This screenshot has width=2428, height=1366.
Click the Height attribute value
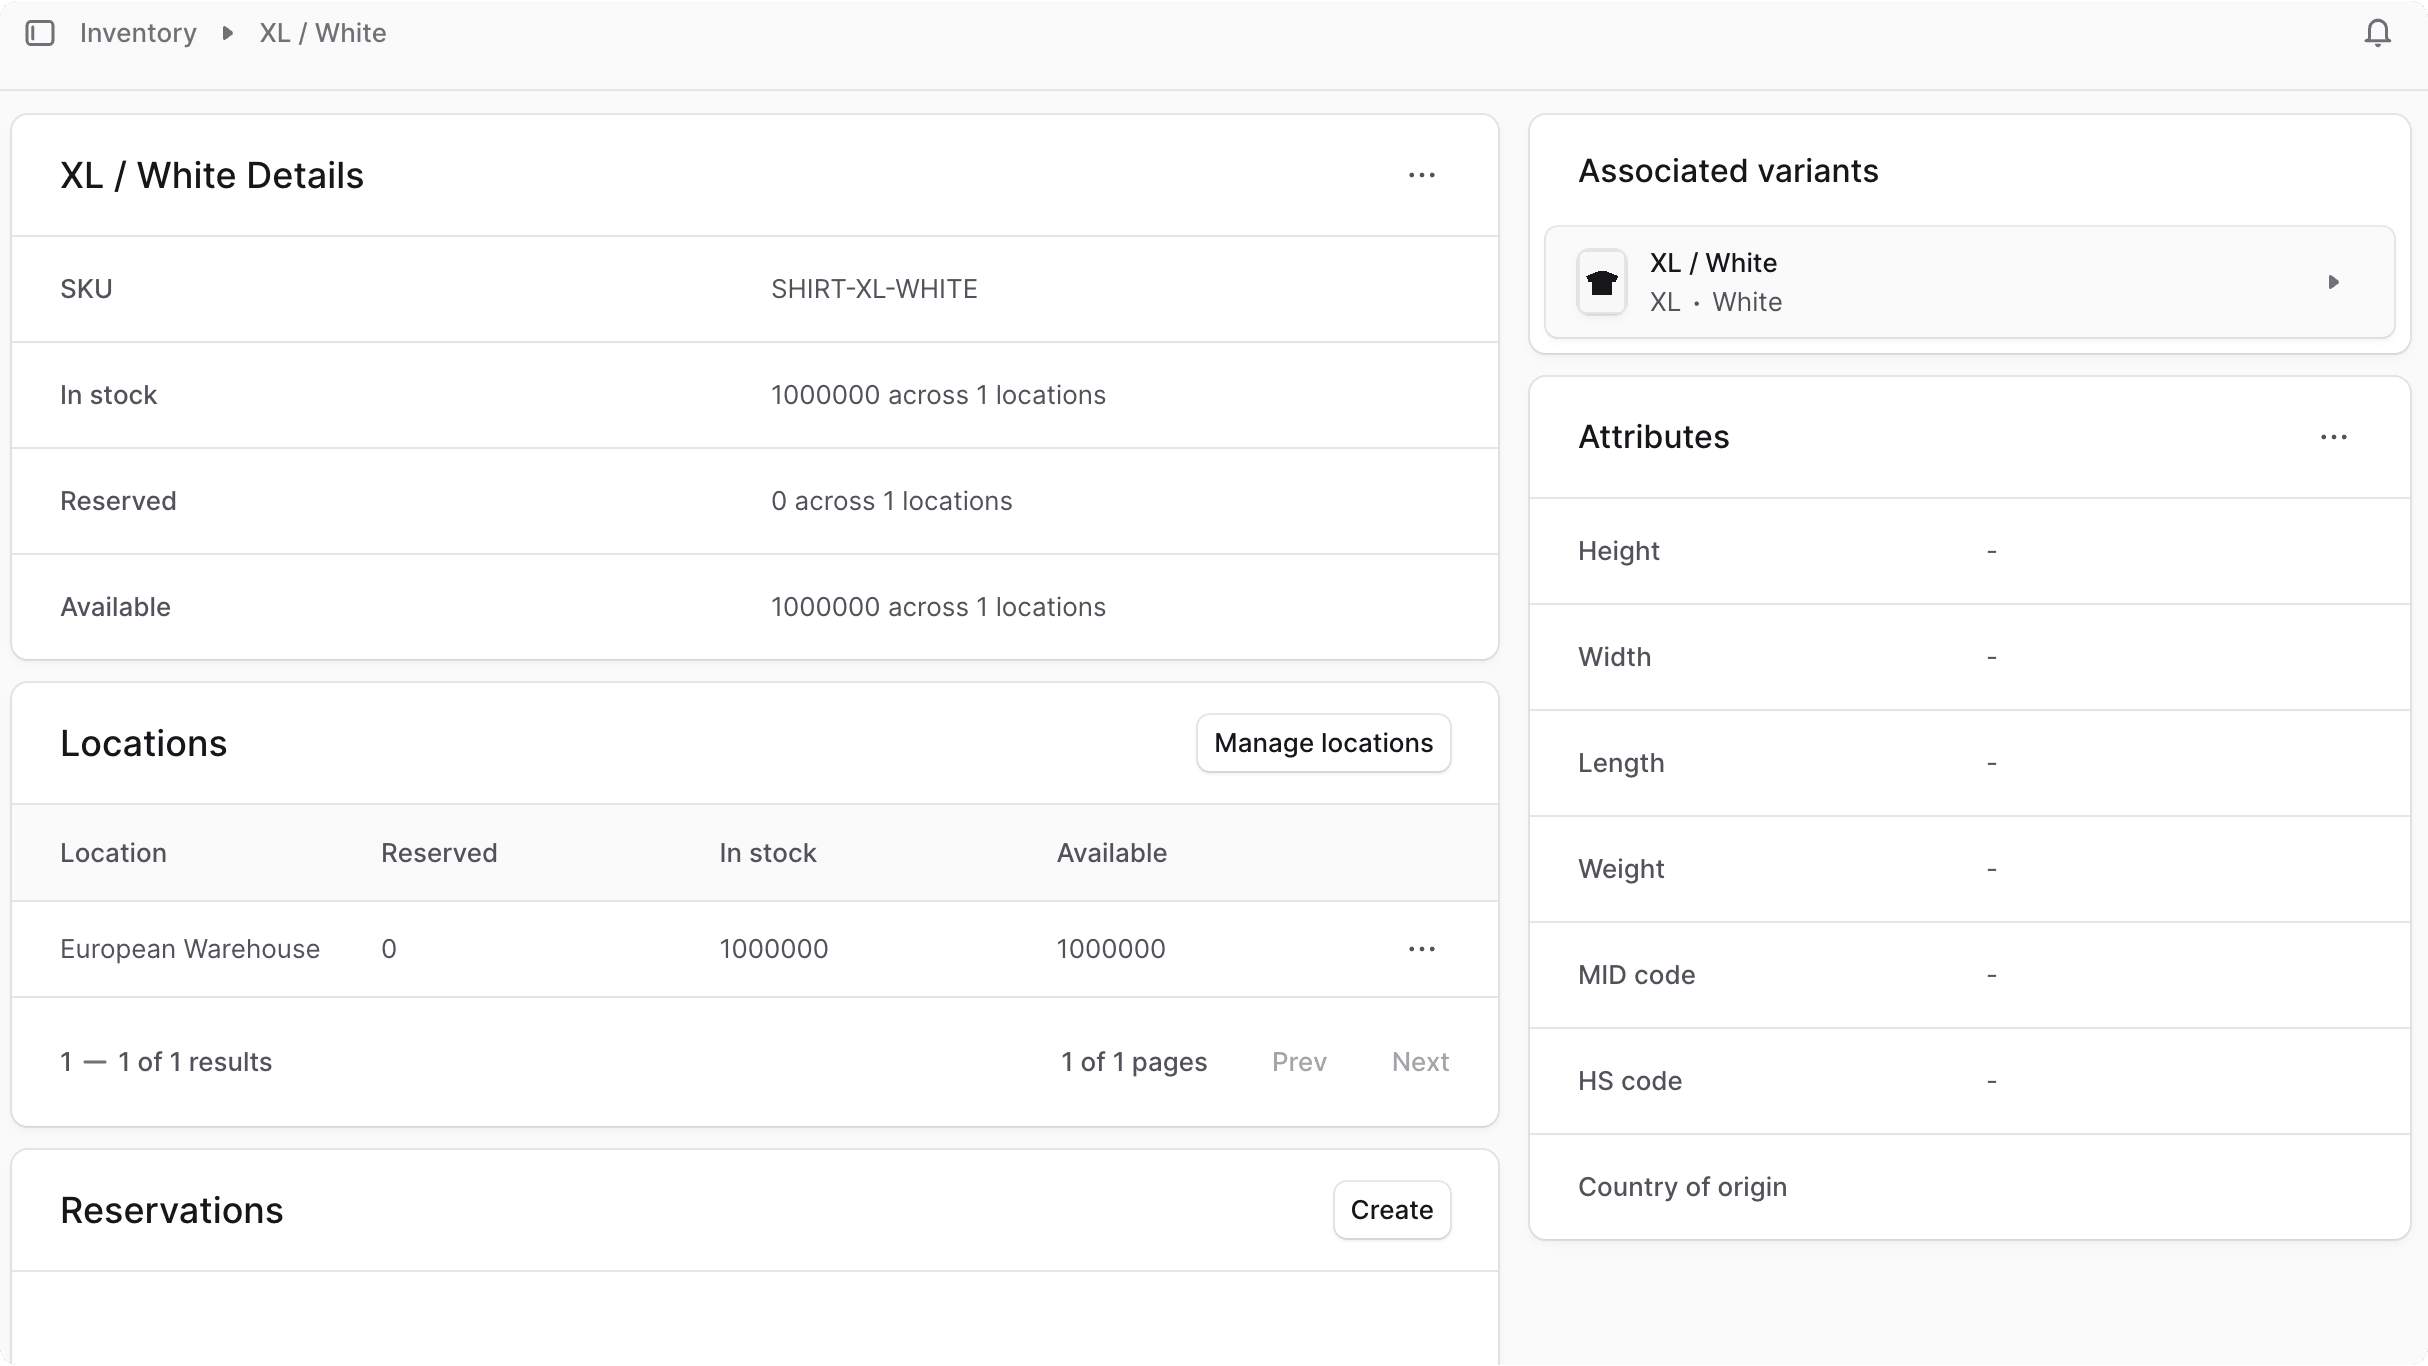point(1990,551)
